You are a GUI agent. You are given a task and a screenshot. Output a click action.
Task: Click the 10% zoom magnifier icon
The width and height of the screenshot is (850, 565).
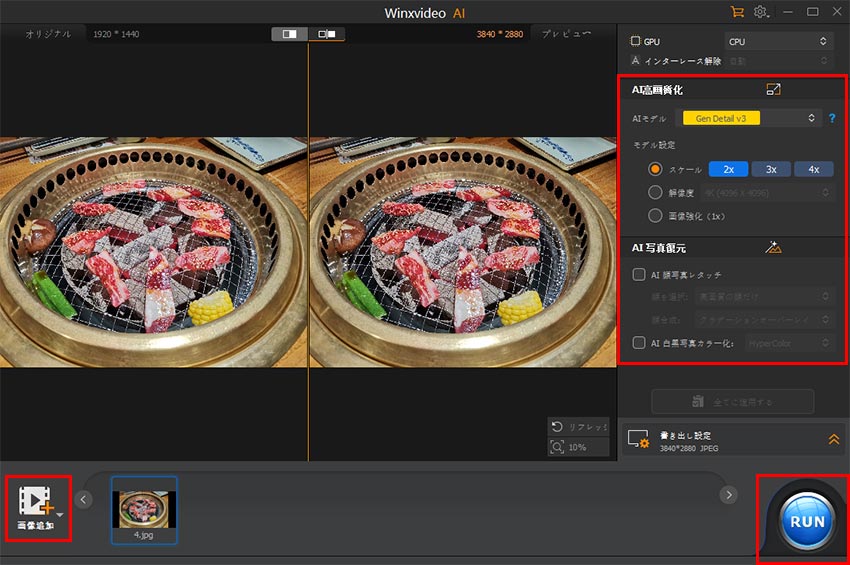[558, 447]
